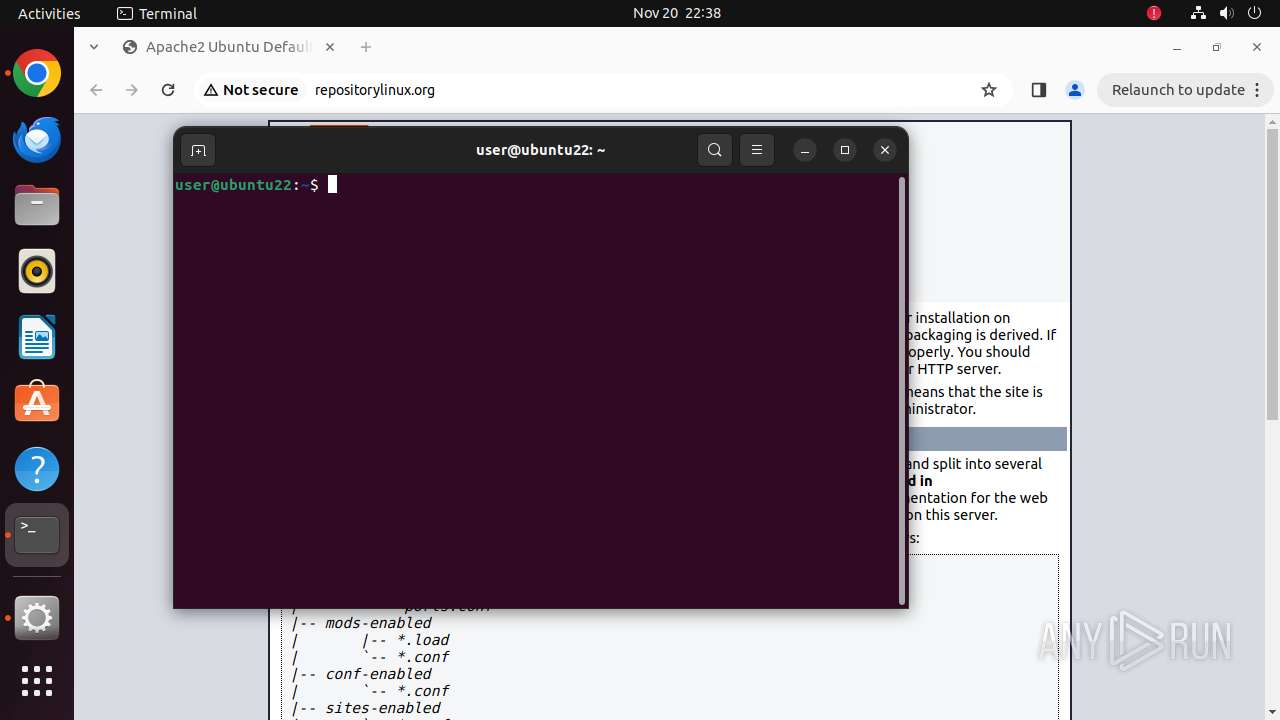Open the power menu icon in top bar
The width and height of the screenshot is (1280, 720).
[1254, 13]
